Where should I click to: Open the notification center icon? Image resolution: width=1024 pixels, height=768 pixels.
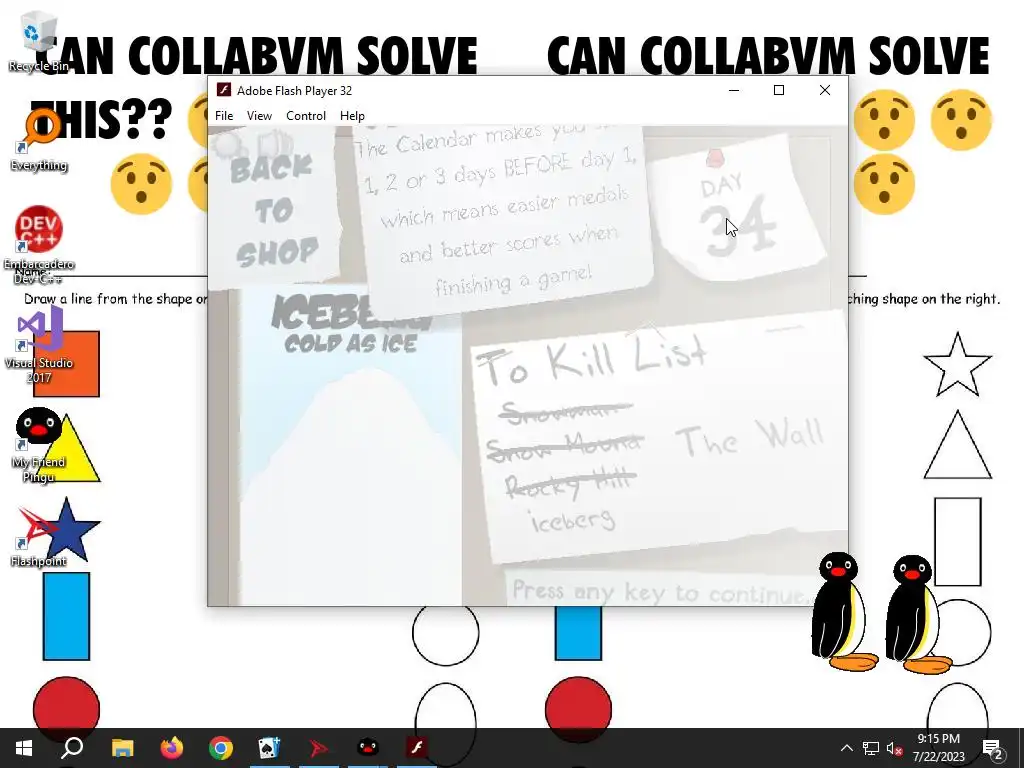click(993, 748)
